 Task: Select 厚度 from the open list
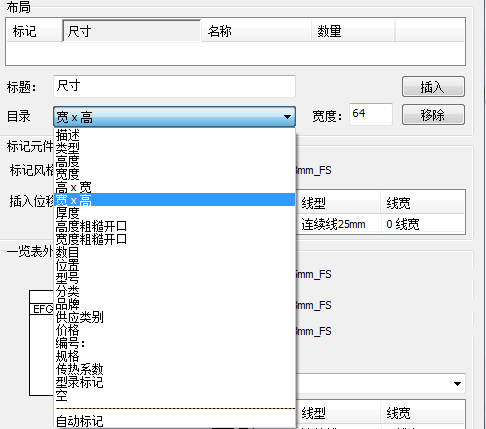click(174, 213)
